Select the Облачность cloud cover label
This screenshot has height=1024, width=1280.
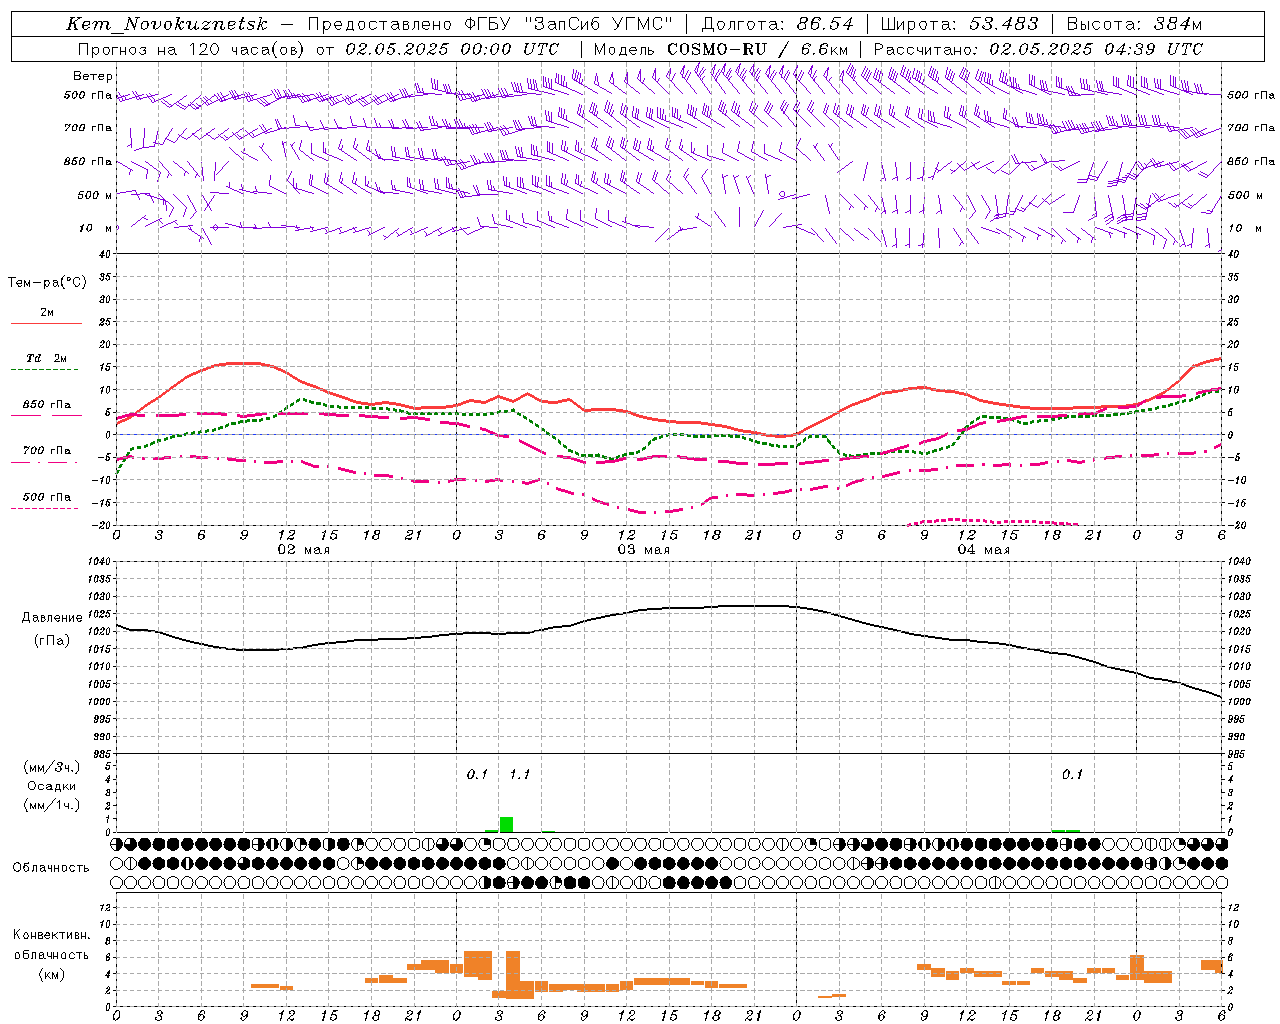(51, 868)
